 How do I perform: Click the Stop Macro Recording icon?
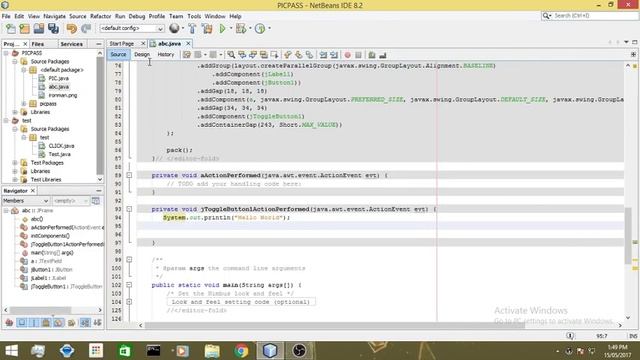[358, 55]
